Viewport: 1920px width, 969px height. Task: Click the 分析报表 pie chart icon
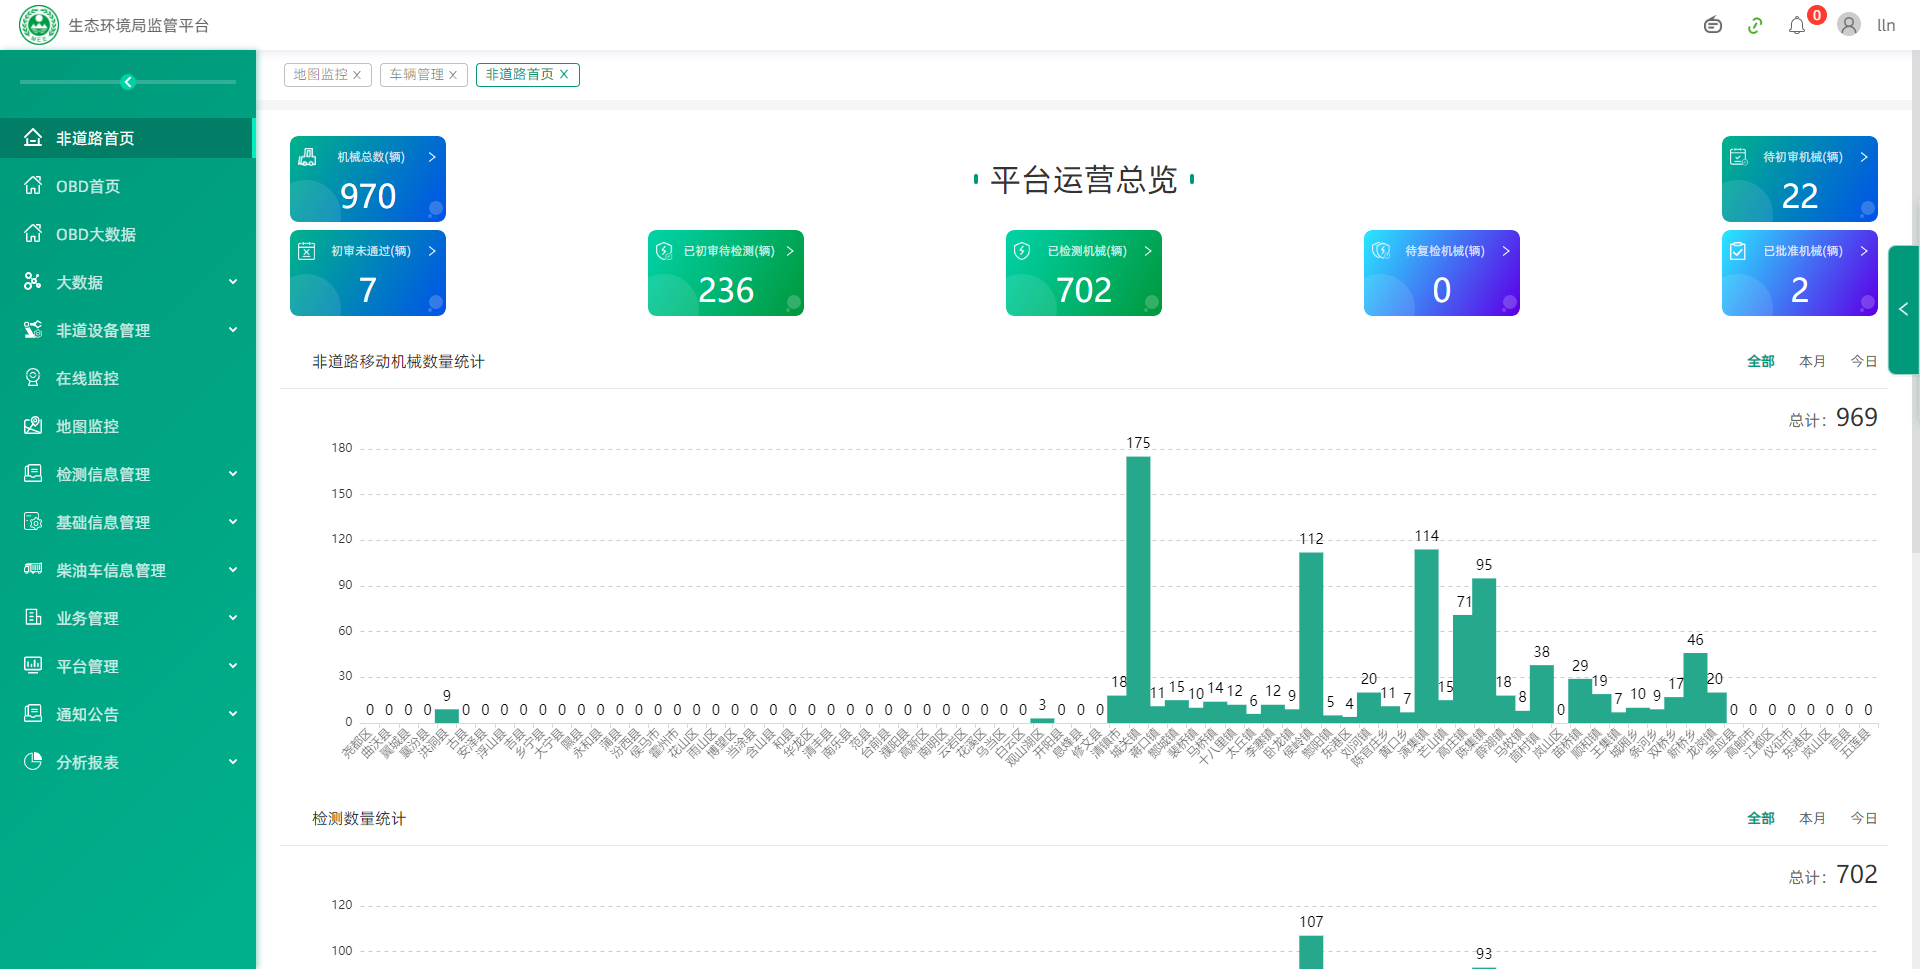click(x=33, y=761)
